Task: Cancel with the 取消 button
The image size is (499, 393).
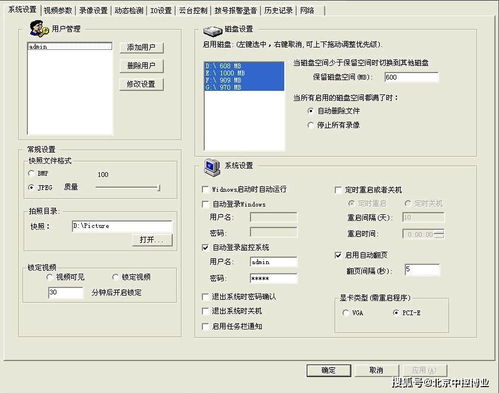Action: click(376, 370)
